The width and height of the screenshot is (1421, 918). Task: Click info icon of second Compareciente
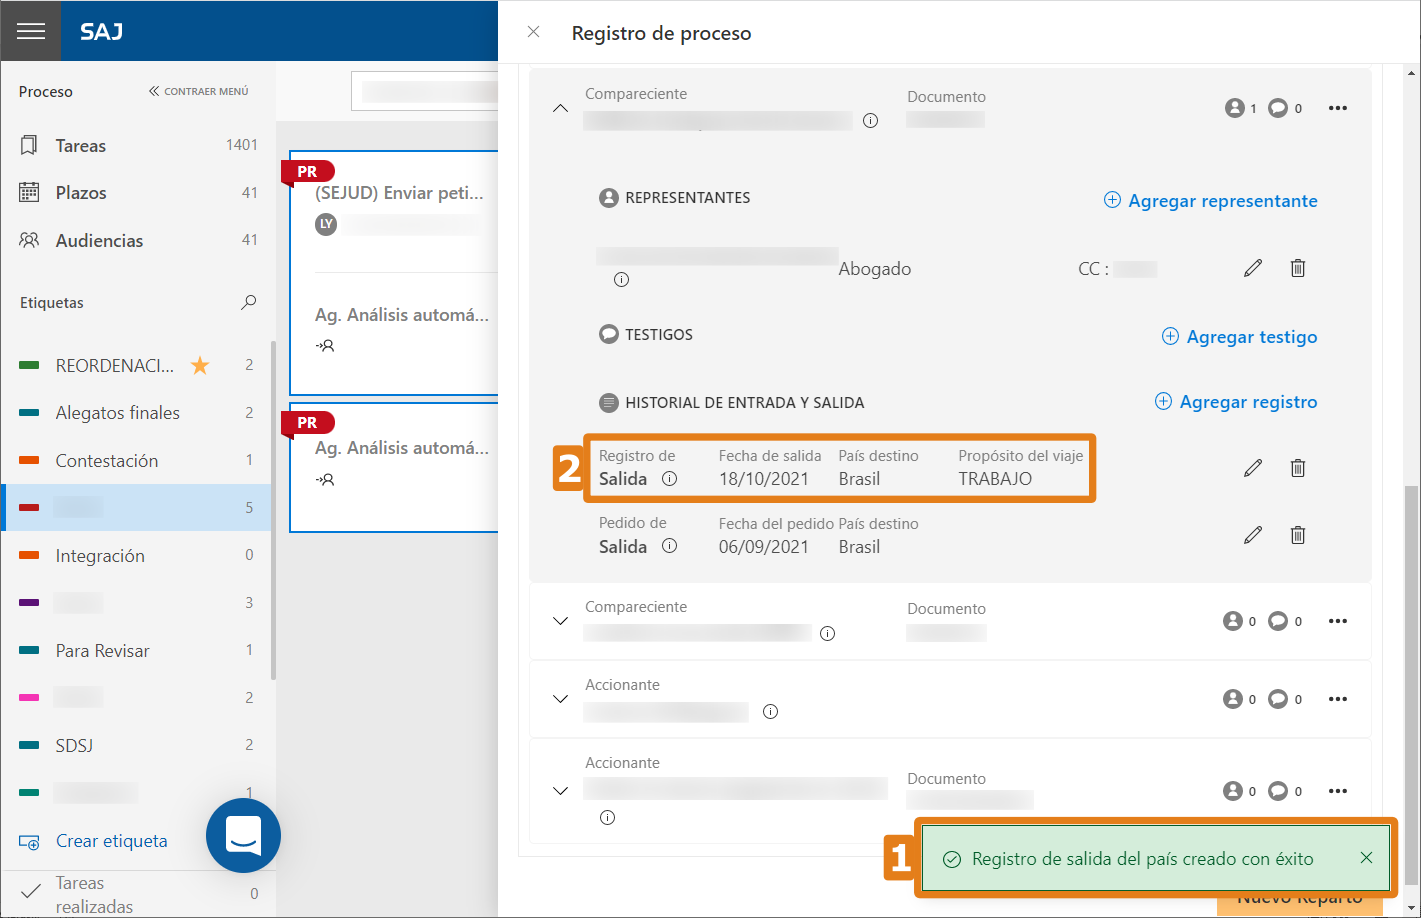click(828, 634)
